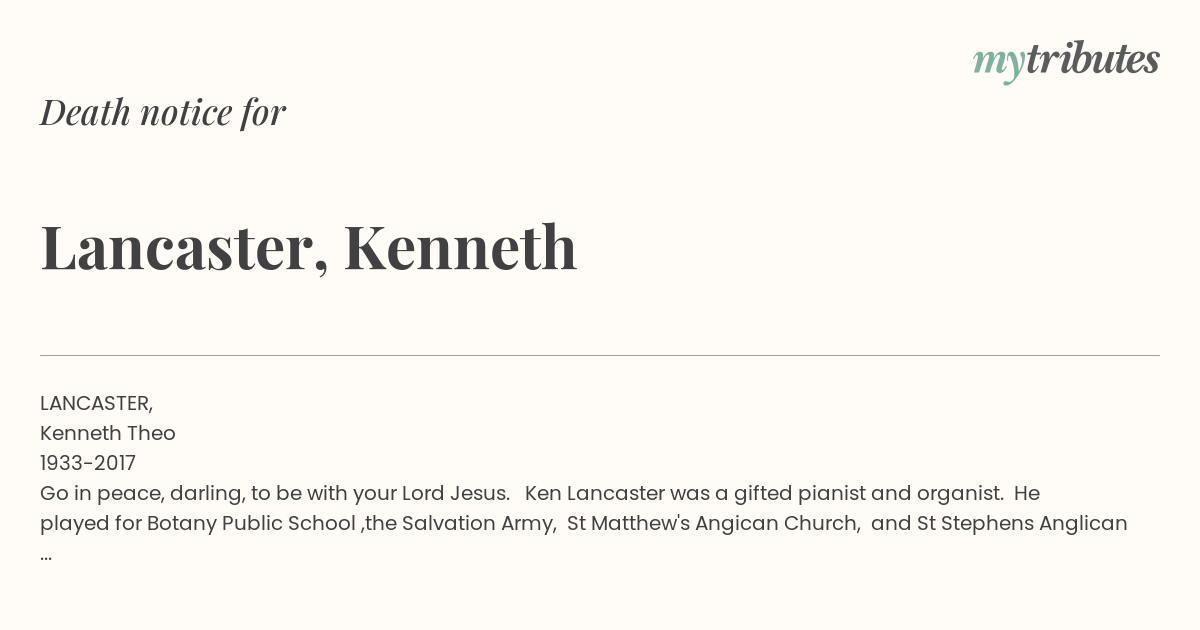Viewport: 1200px width, 630px height.
Task: Click the word "organist" in the notice
Action: tap(962, 493)
